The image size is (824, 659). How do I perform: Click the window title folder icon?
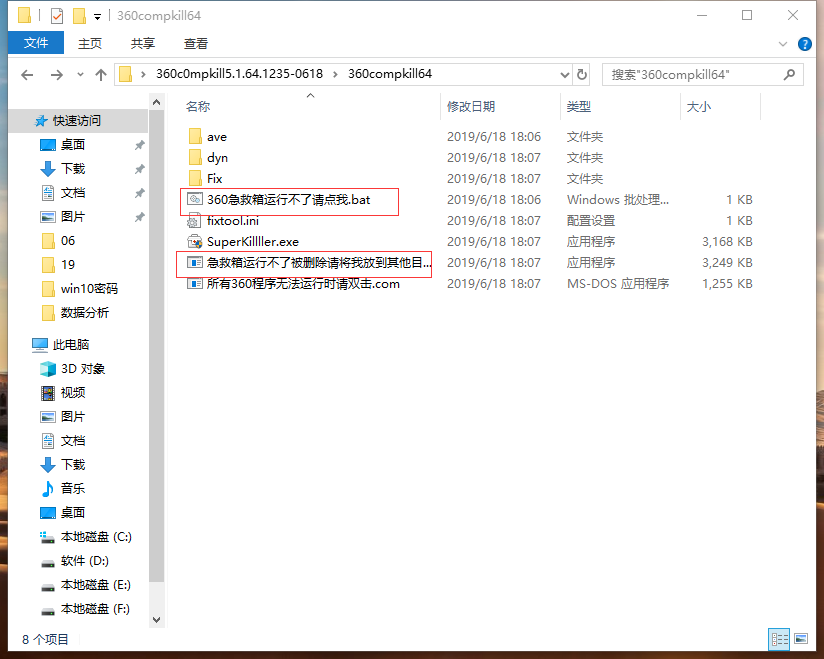click(x=24, y=15)
